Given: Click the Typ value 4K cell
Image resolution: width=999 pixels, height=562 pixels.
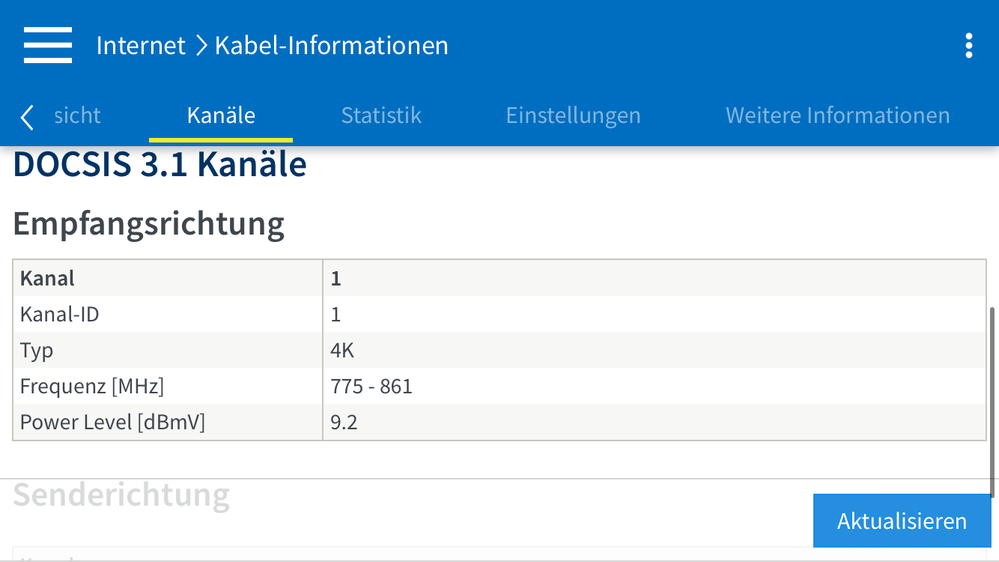Looking at the screenshot, I should coord(343,350).
